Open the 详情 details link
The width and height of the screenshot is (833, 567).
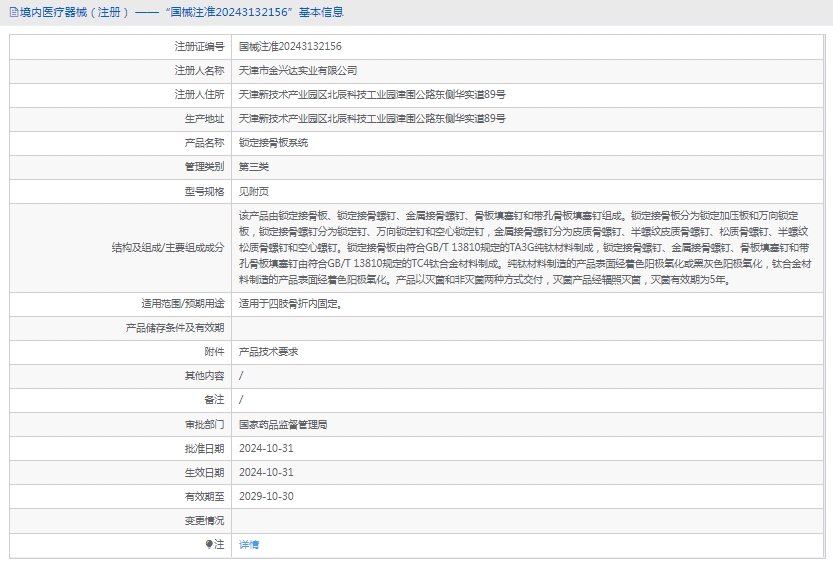249,545
